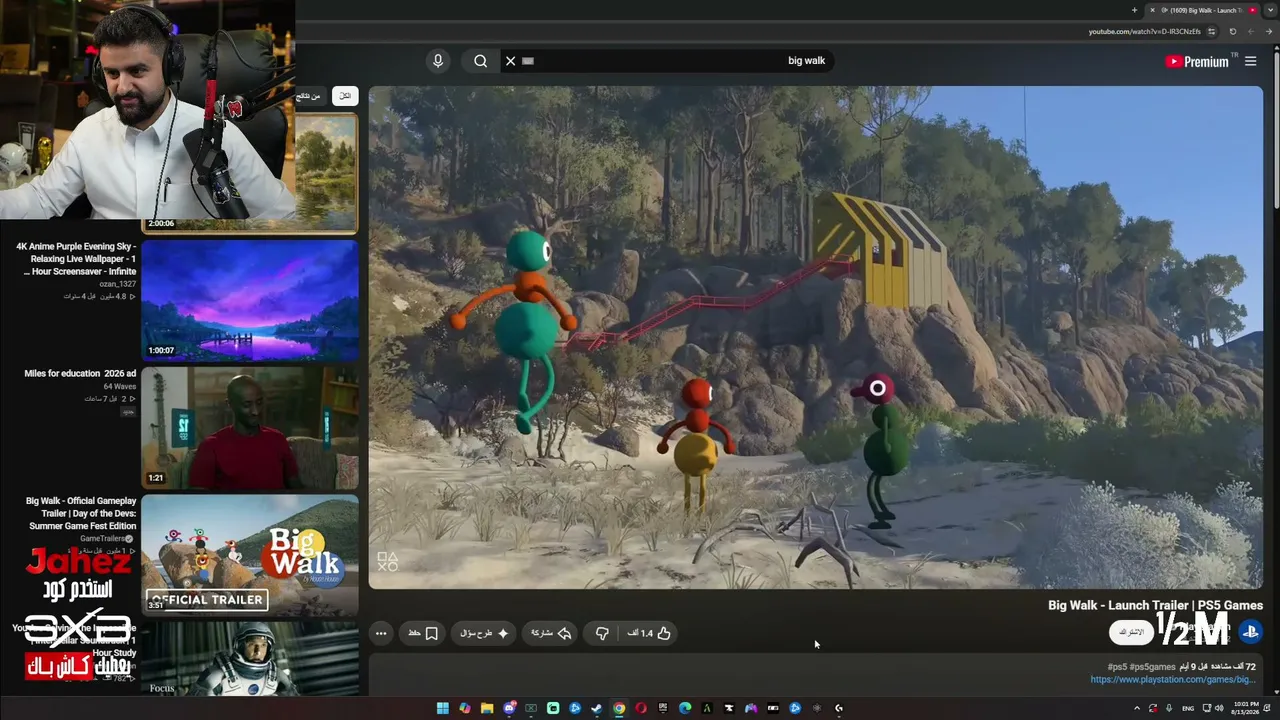Open the astronaut Focus video thumbnail
This screenshot has width=1280, height=720.
(x=250, y=658)
